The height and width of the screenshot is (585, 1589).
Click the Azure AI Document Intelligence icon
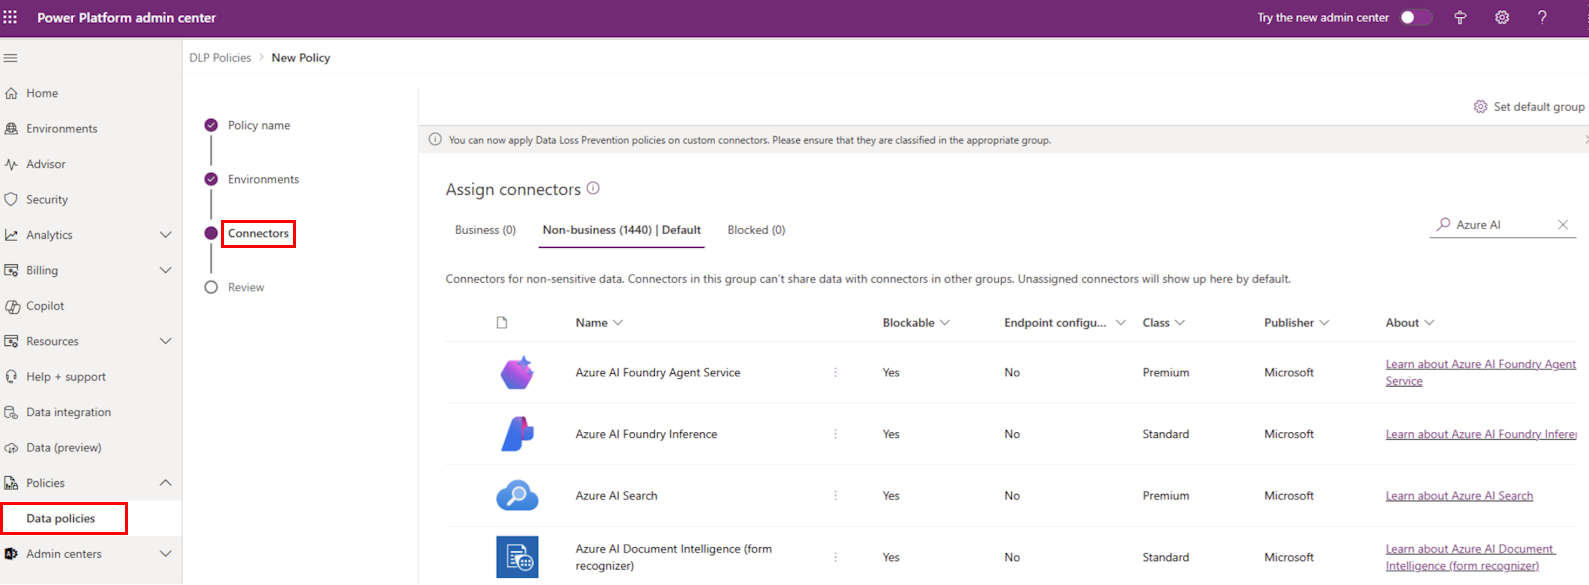(x=517, y=557)
